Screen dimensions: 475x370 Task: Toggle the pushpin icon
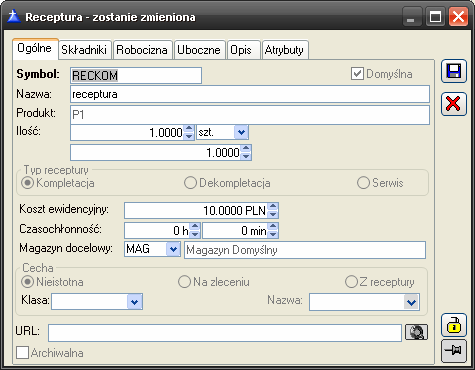[x=454, y=350]
